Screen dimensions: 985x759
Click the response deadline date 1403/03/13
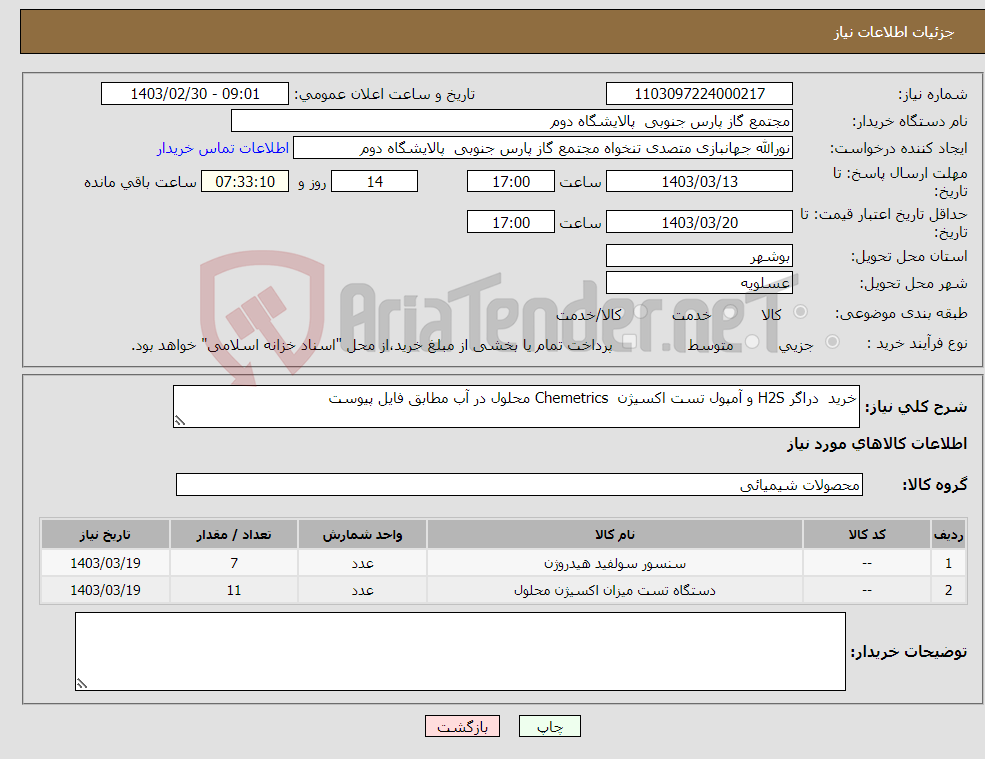coord(699,182)
